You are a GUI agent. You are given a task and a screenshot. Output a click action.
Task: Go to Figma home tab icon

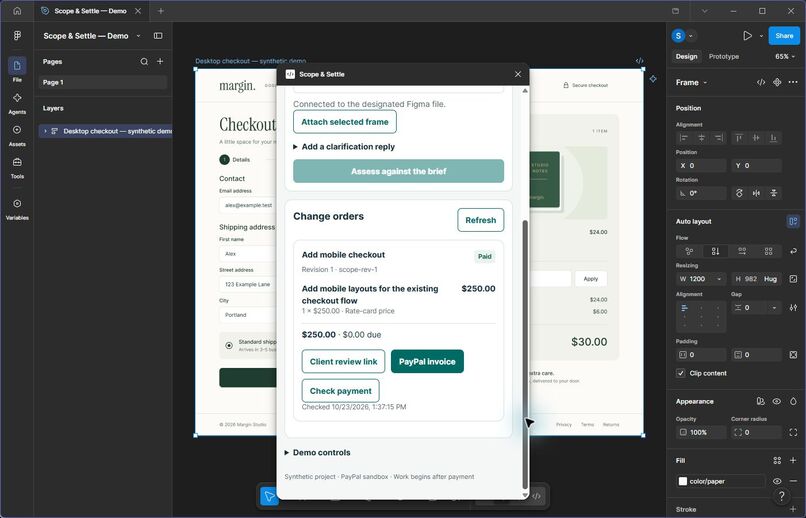[17, 11]
